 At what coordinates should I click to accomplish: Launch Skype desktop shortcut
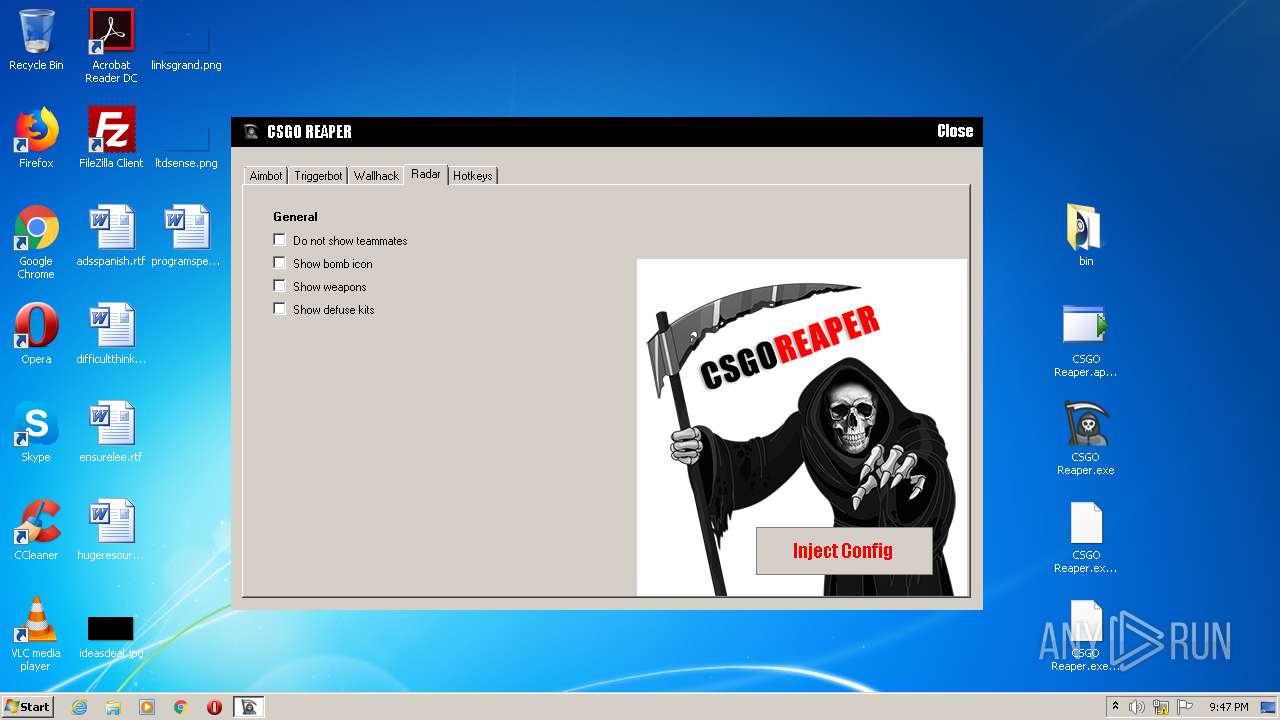pos(36,432)
